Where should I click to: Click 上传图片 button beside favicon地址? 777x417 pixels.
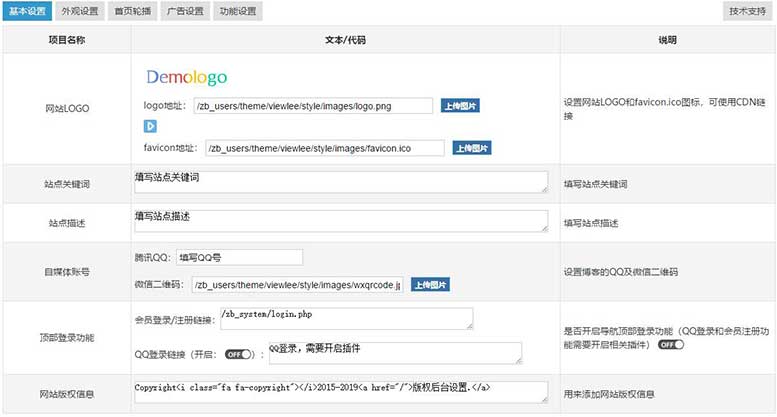coord(471,148)
